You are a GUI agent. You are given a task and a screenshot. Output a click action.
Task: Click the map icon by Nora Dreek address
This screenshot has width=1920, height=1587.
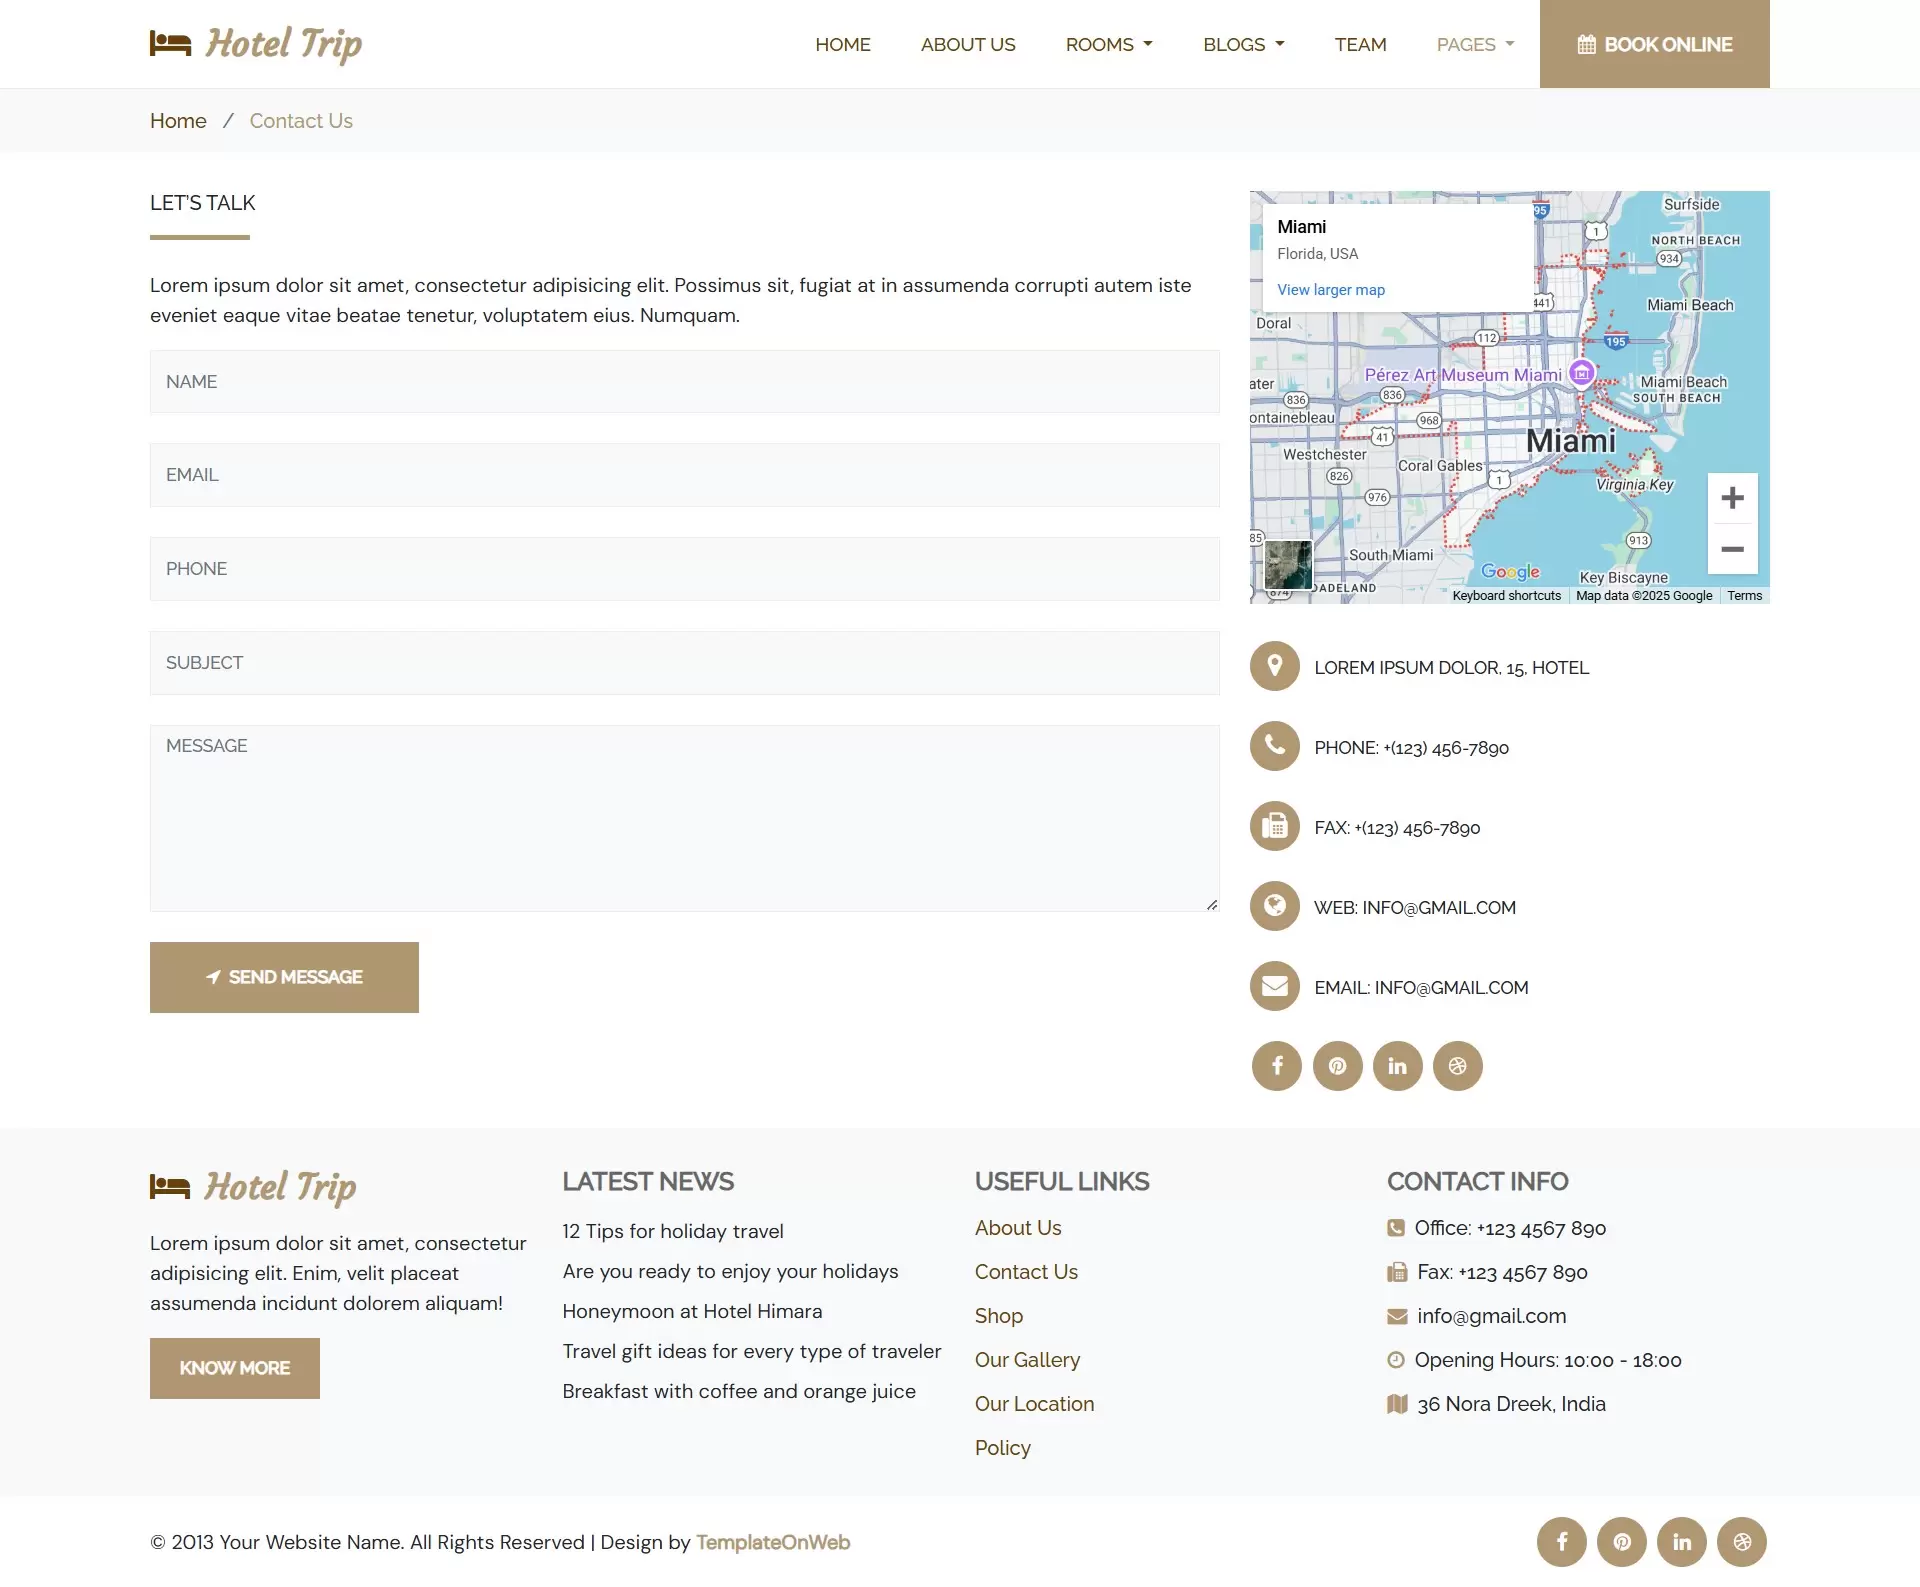tap(1397, 1404)
